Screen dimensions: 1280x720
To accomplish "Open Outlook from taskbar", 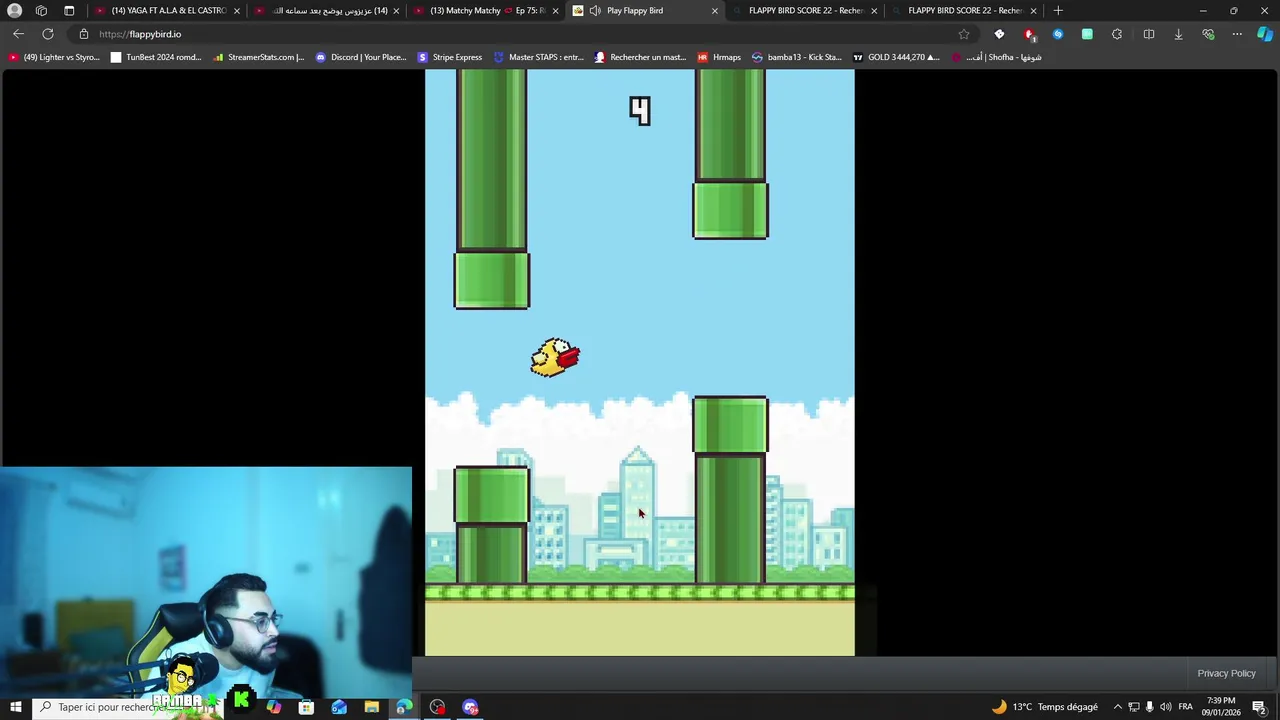I will 339,707.
